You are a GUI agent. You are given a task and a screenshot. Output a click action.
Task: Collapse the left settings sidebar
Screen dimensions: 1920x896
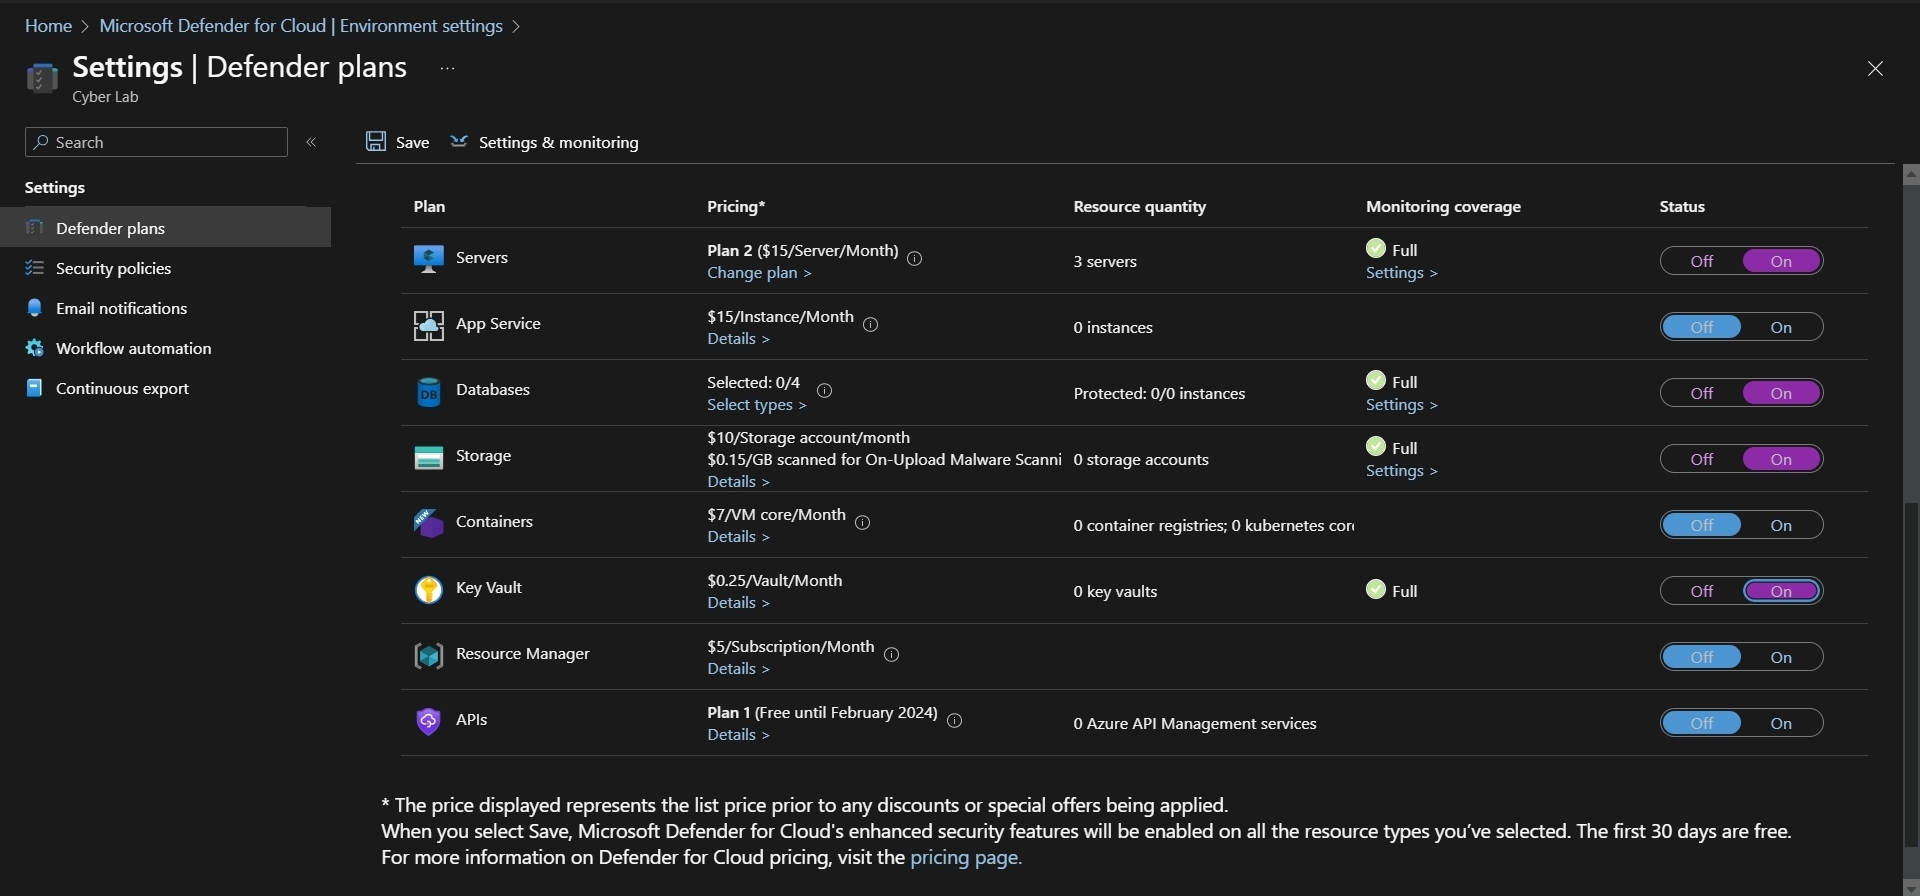pos(311,142)
